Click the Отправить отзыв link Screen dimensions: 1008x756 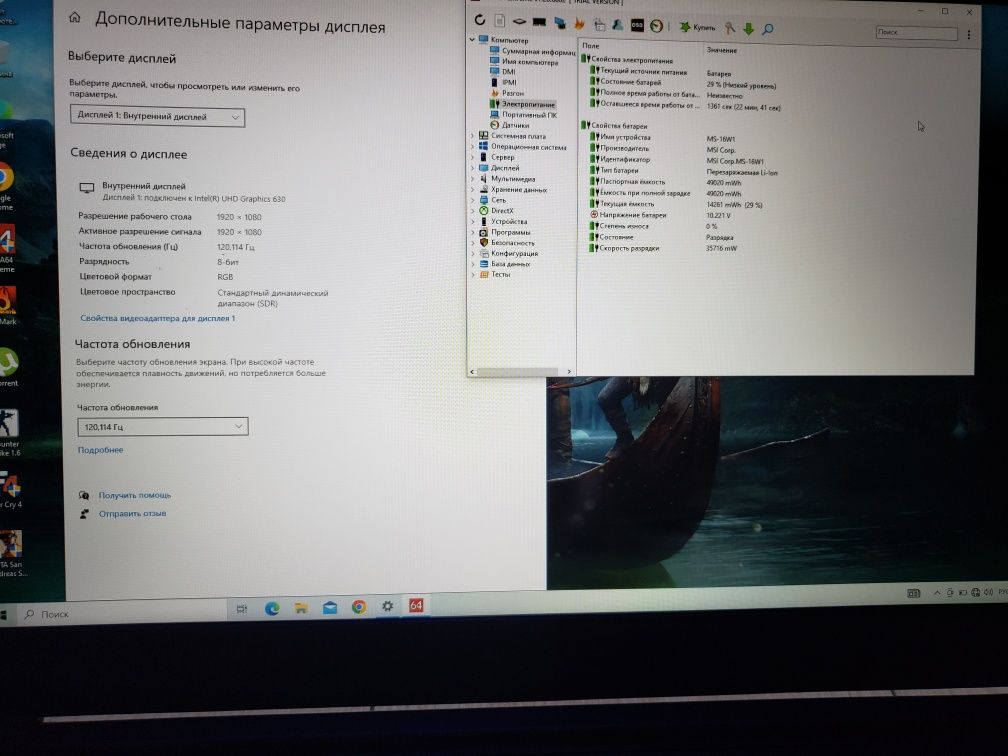click(x=132, y=513)
